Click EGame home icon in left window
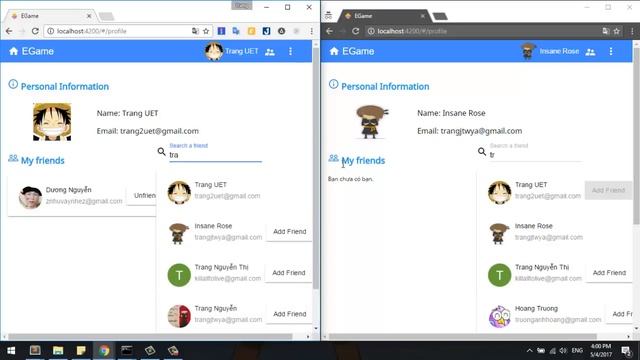 coord(13,51)
